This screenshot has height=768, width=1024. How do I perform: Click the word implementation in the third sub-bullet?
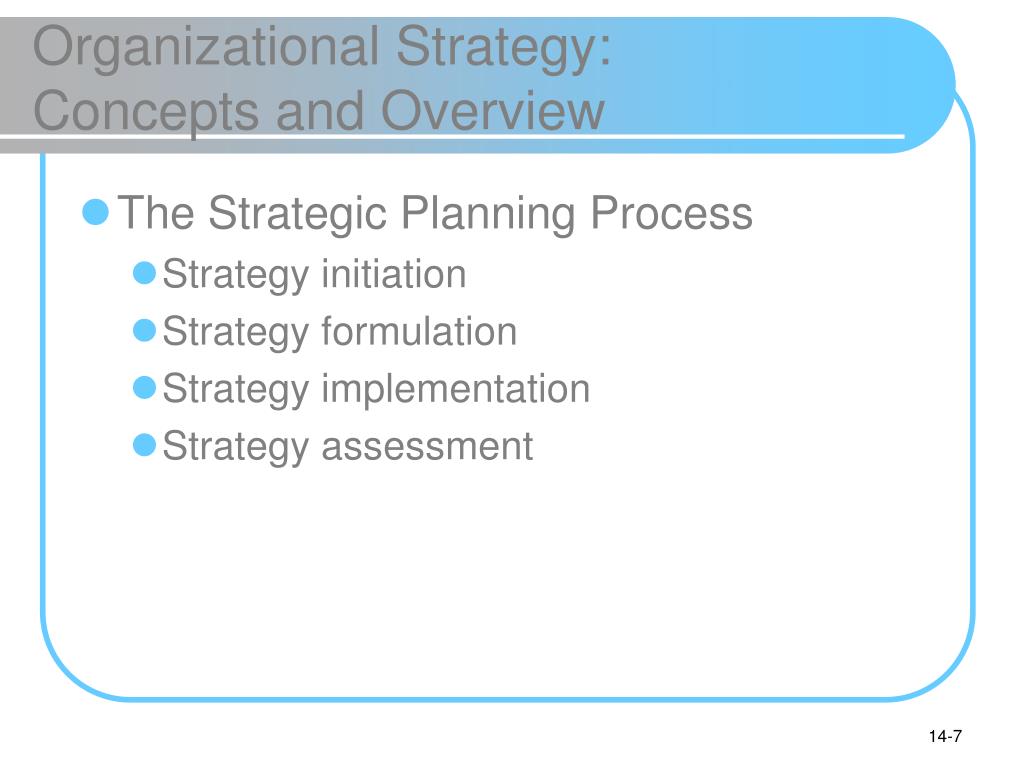456,390
